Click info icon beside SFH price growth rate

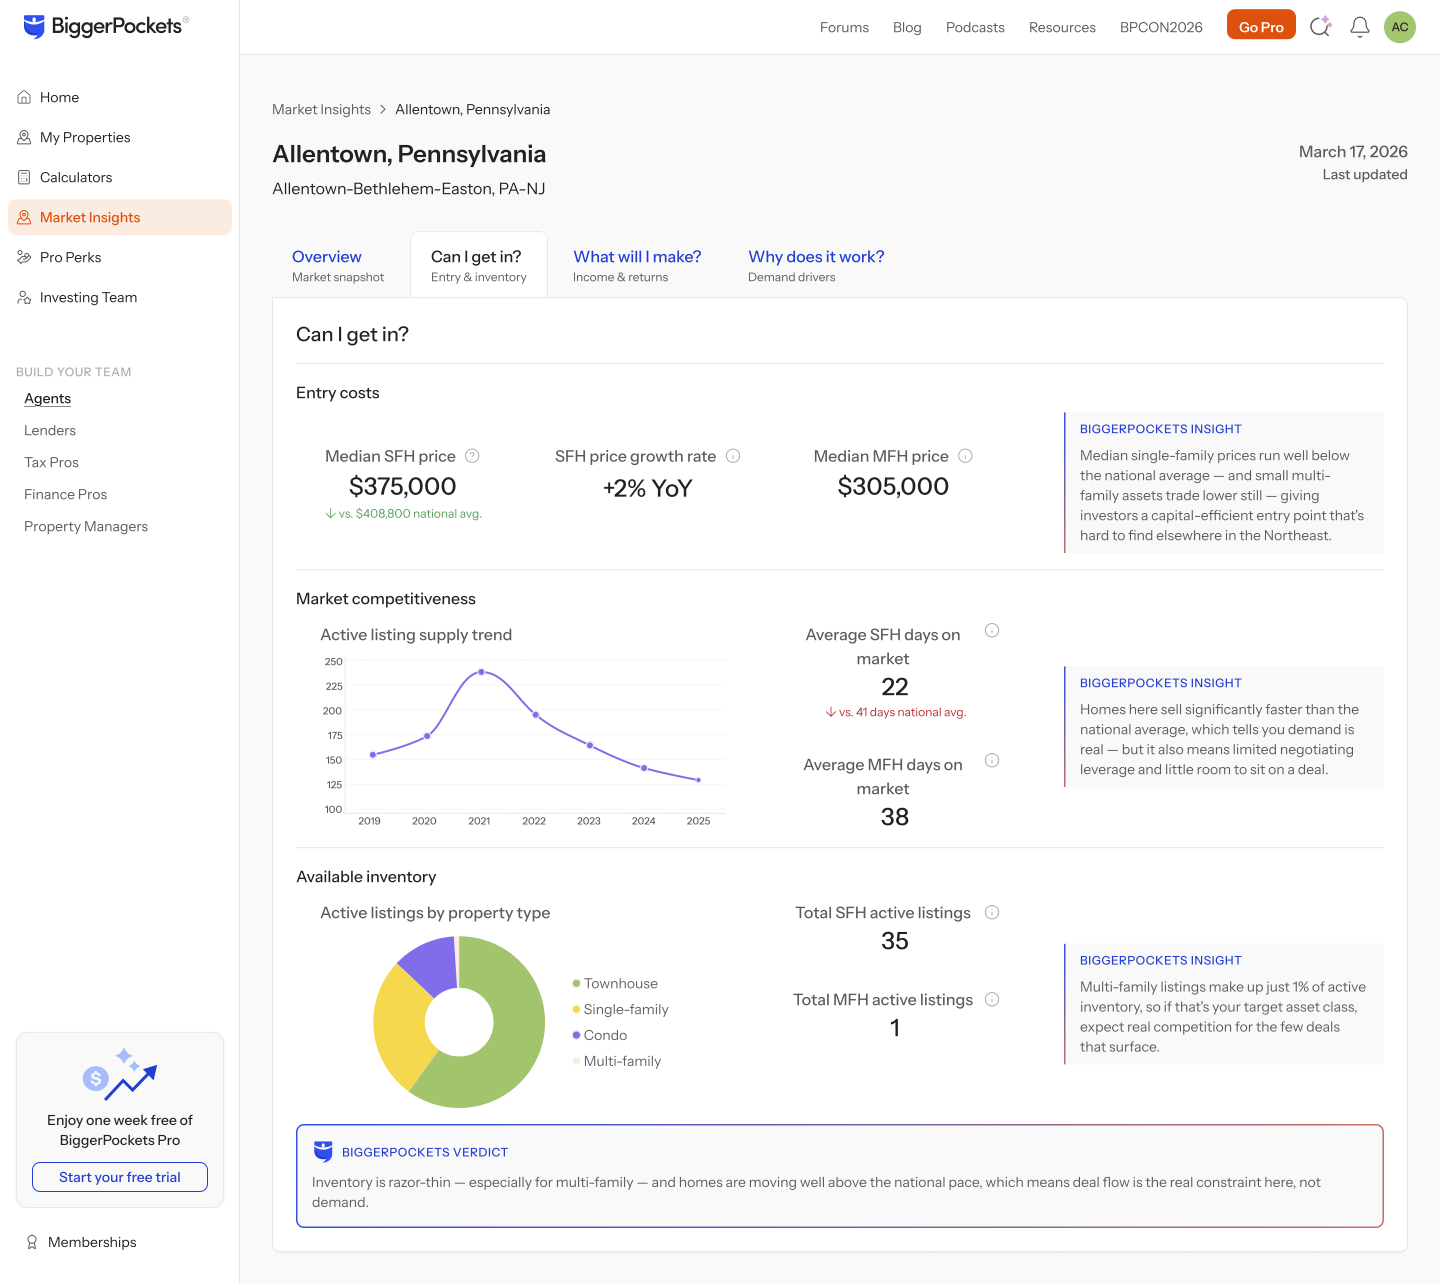point(733,456)
